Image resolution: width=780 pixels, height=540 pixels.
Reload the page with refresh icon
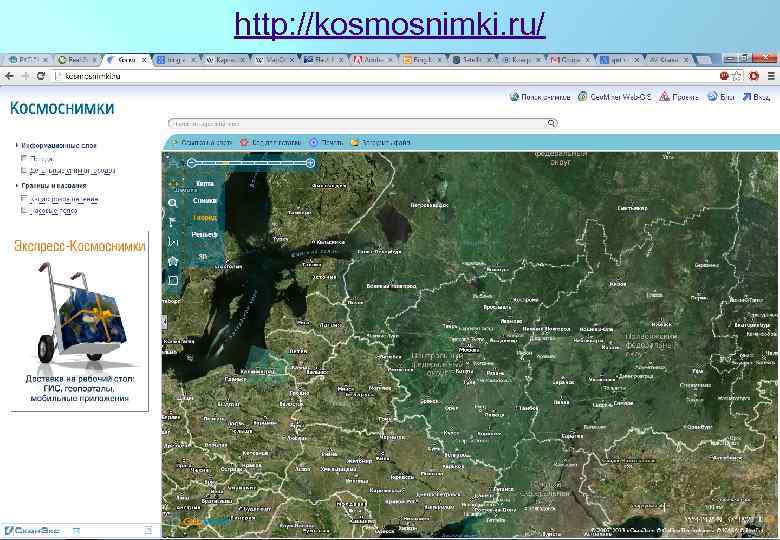pos(41,76)
